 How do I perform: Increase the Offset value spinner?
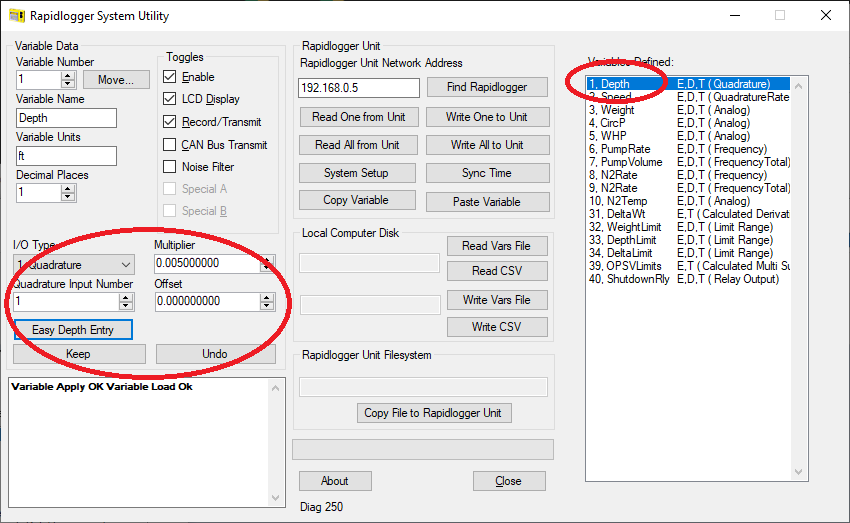coord(267,298)
